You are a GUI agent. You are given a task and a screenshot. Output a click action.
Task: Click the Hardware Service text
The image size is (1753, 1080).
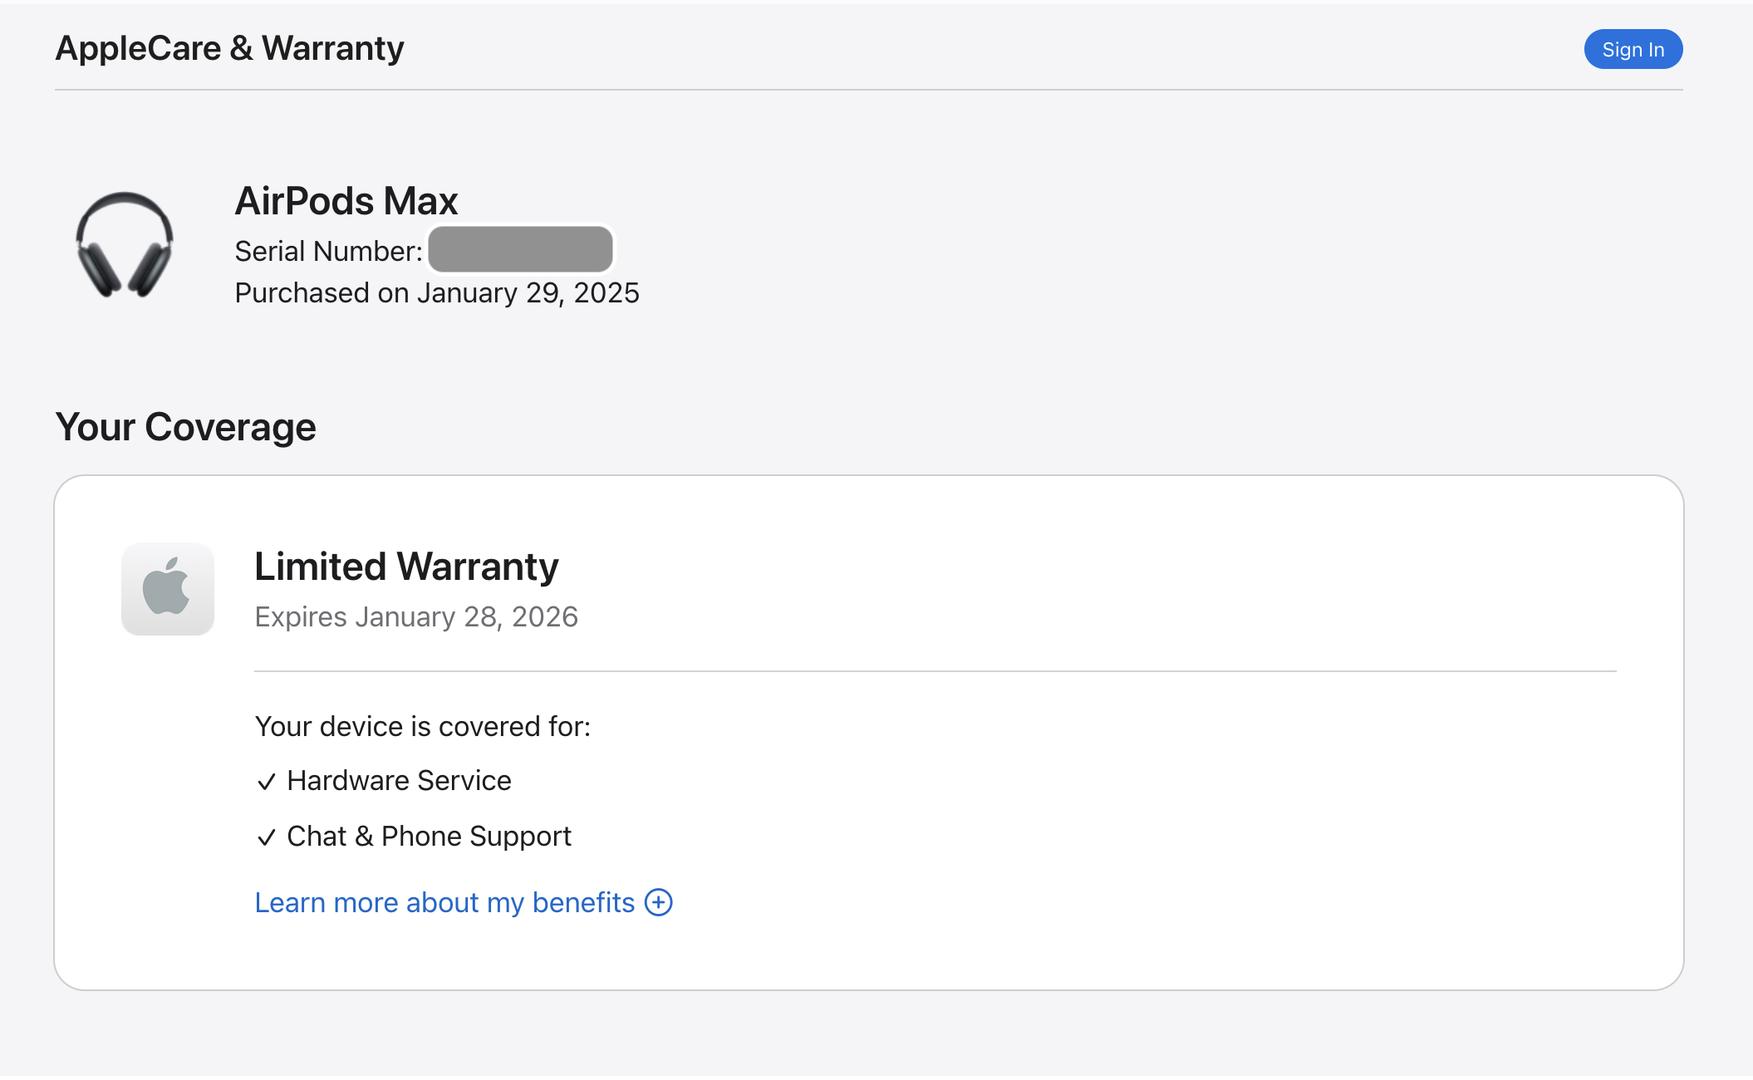click(x=399, y=781)
